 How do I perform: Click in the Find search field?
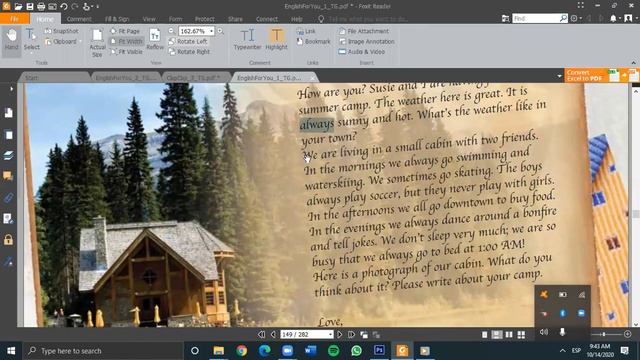pyautogui.click(x=536, y=18)
